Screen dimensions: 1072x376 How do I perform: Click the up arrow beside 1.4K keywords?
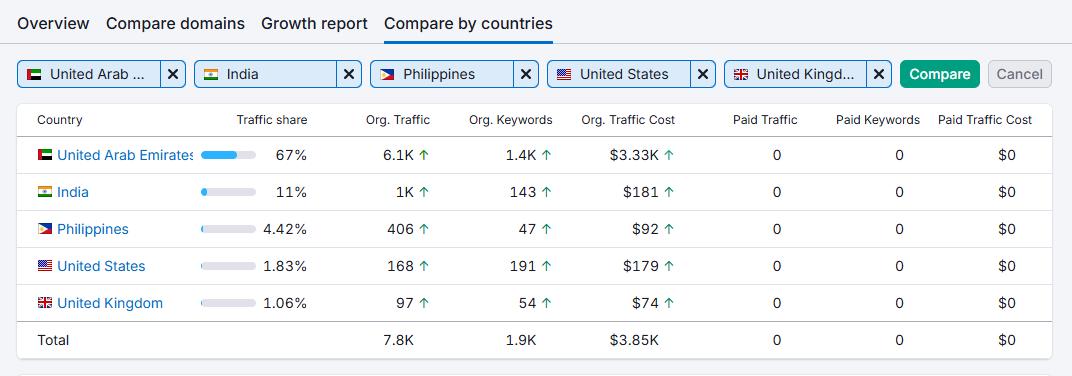point(546,155)
